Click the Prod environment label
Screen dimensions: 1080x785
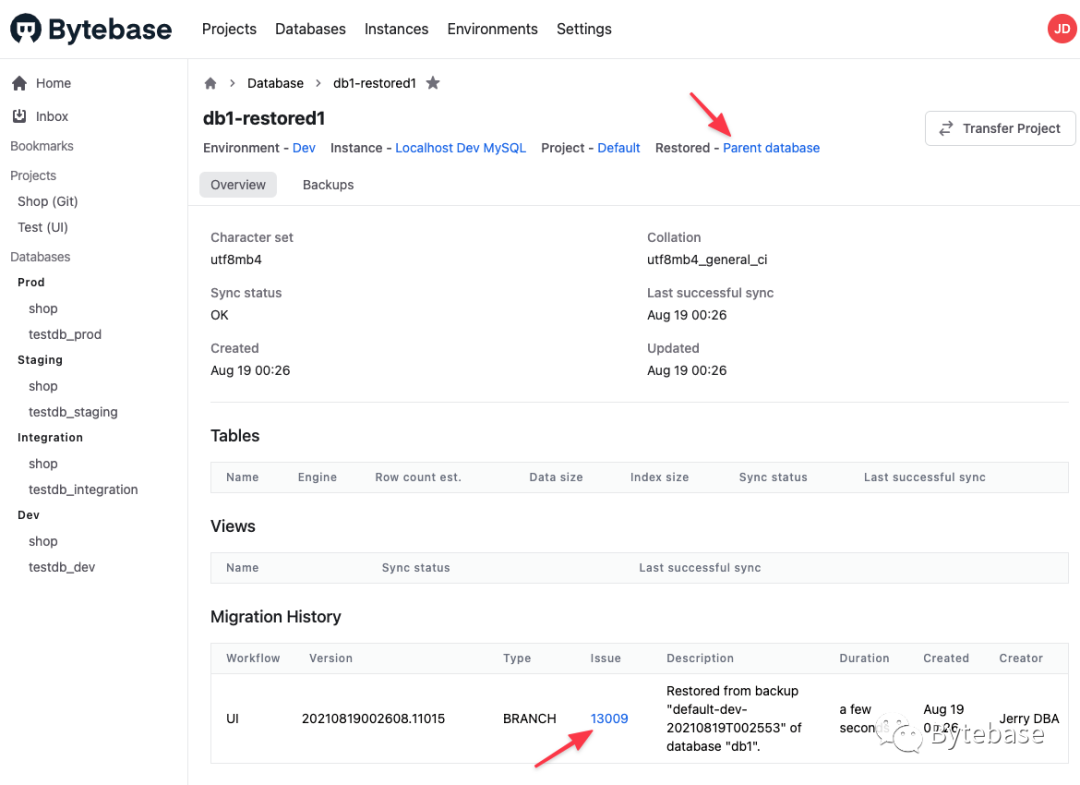pyautogui.click(x=31, y=282)
